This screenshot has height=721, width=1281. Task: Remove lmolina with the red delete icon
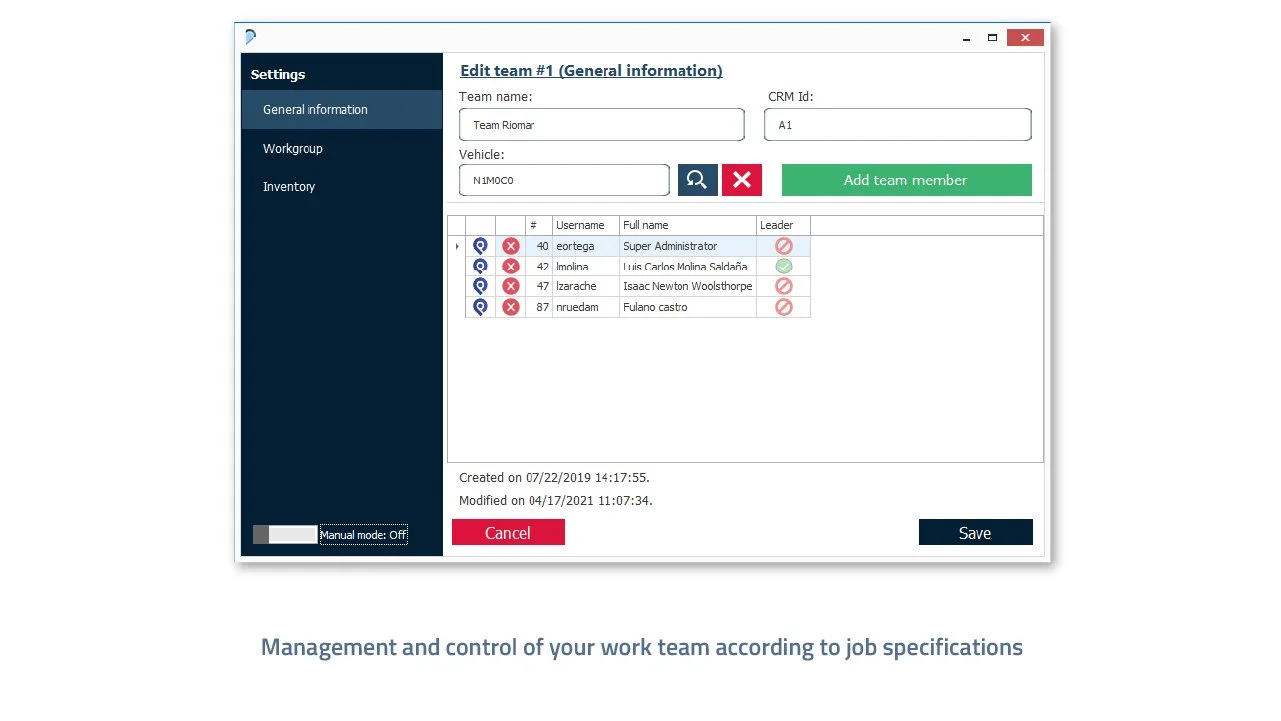(x=511, y=266)
